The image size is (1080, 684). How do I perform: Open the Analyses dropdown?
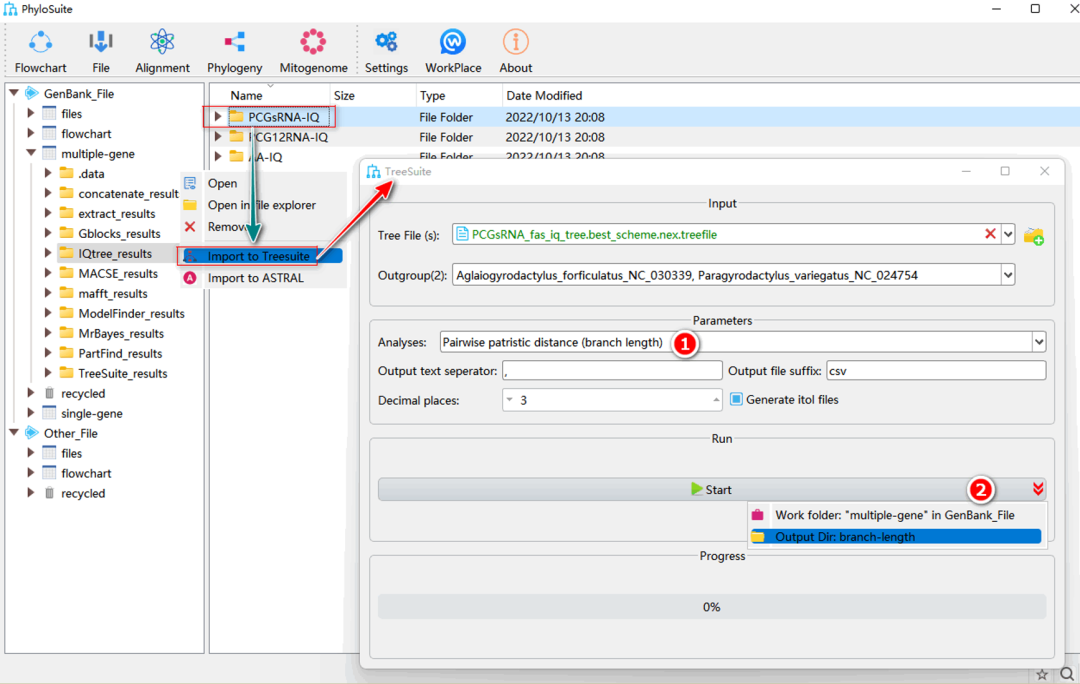point(1039,342)
